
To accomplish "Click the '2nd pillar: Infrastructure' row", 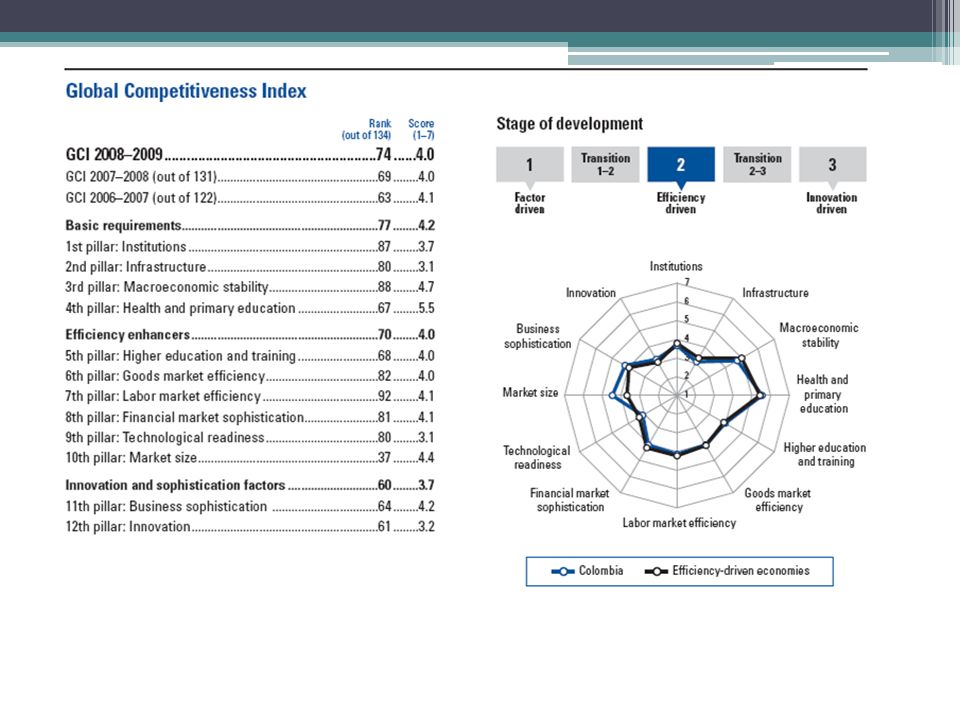I will [x=250, y=267].
